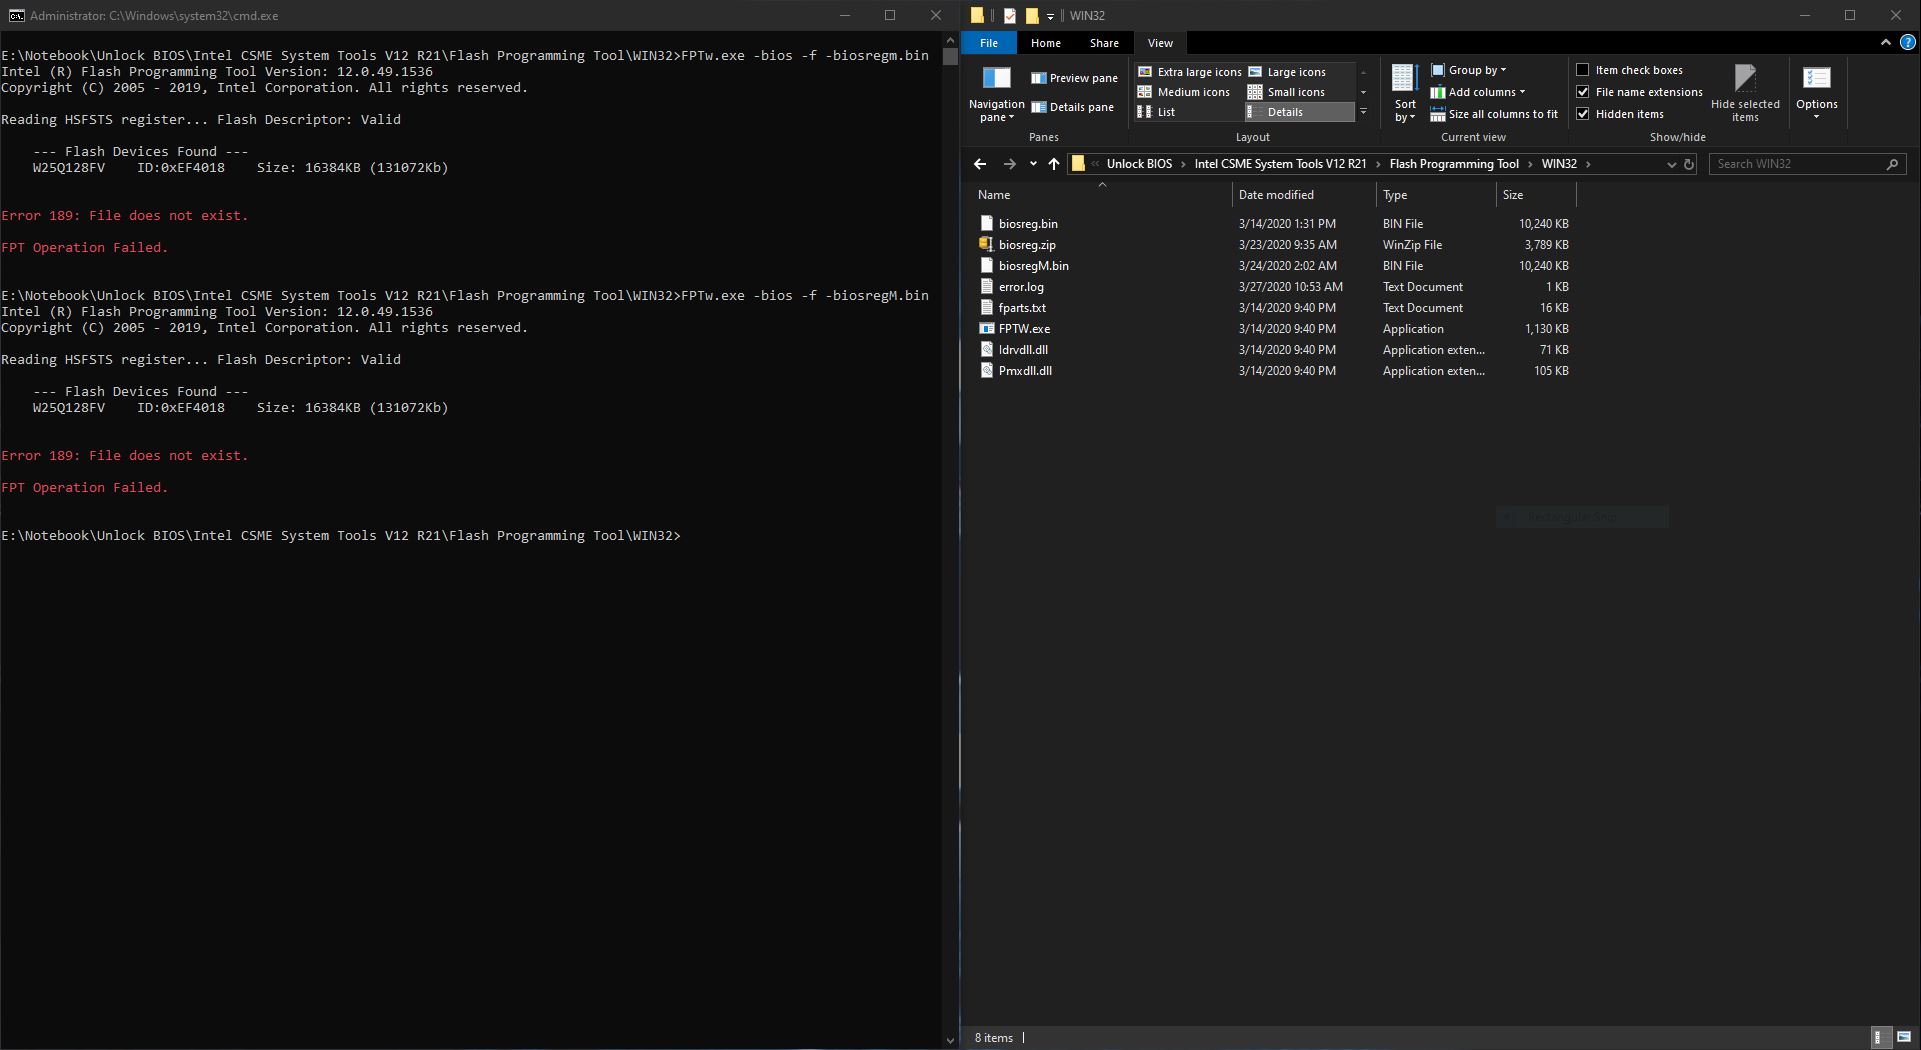1921x1050 pixels.
Task: Select Idrvdll.dll file icon
Action: point(987,350)
